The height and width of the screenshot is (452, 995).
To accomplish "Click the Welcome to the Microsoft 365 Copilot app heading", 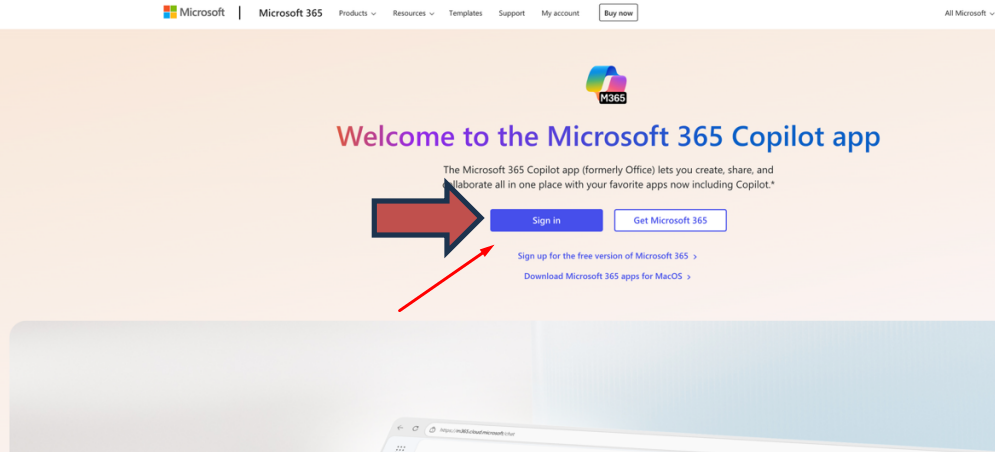I will tap(608, 136).
